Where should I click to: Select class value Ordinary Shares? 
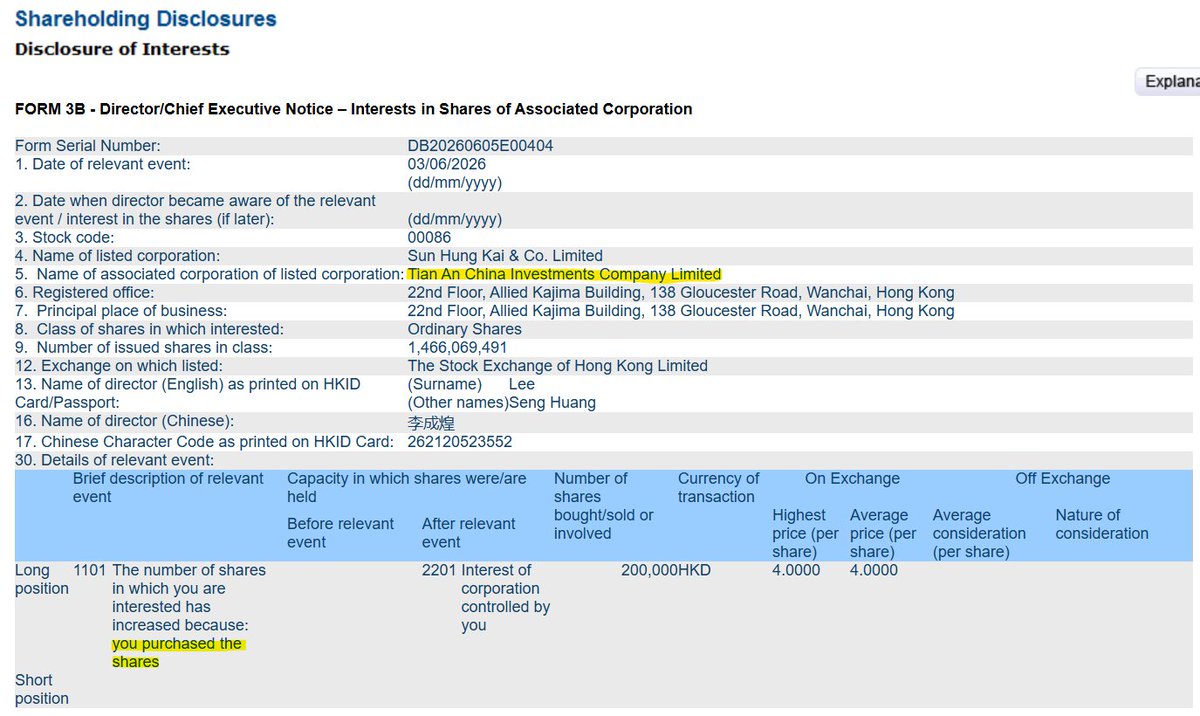(464, 329)
